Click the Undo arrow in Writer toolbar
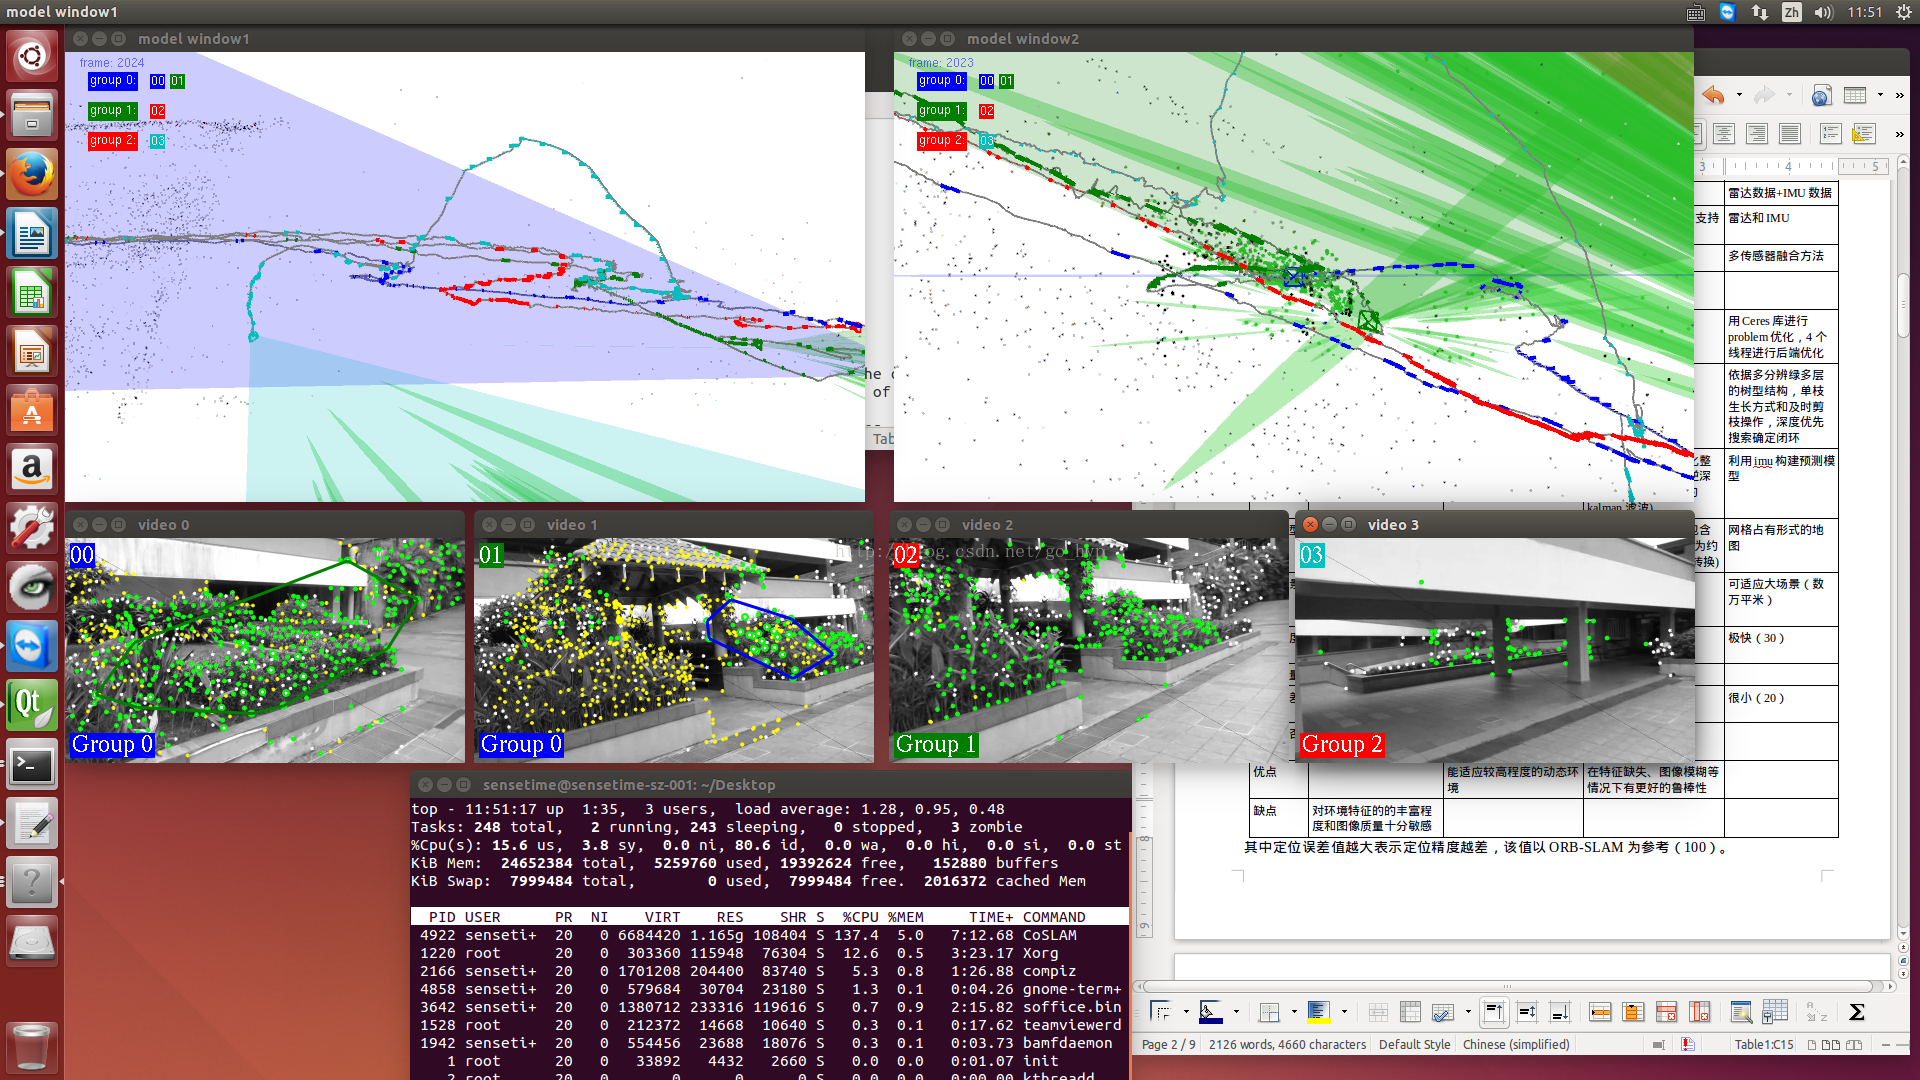The image size is (1920, 1080). click(x=1713, y=95)
